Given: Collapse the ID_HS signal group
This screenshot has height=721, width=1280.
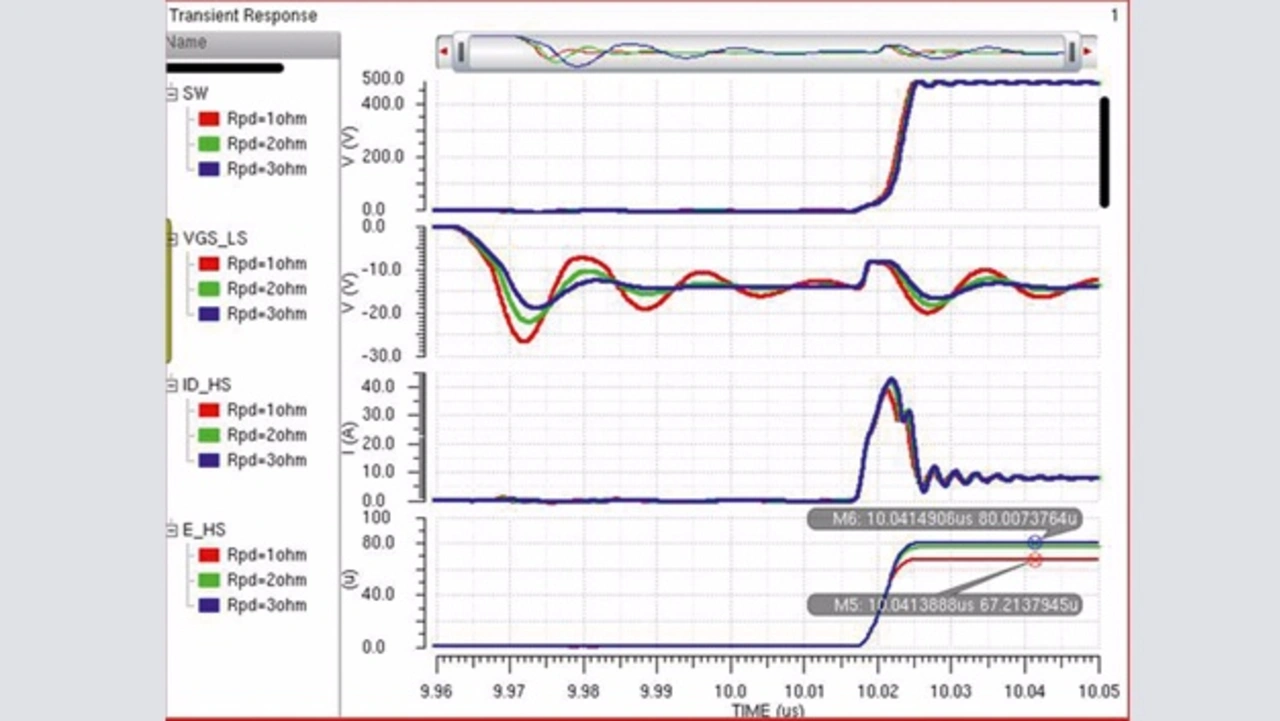Looking at the screenshot, I should click(172, 385).
